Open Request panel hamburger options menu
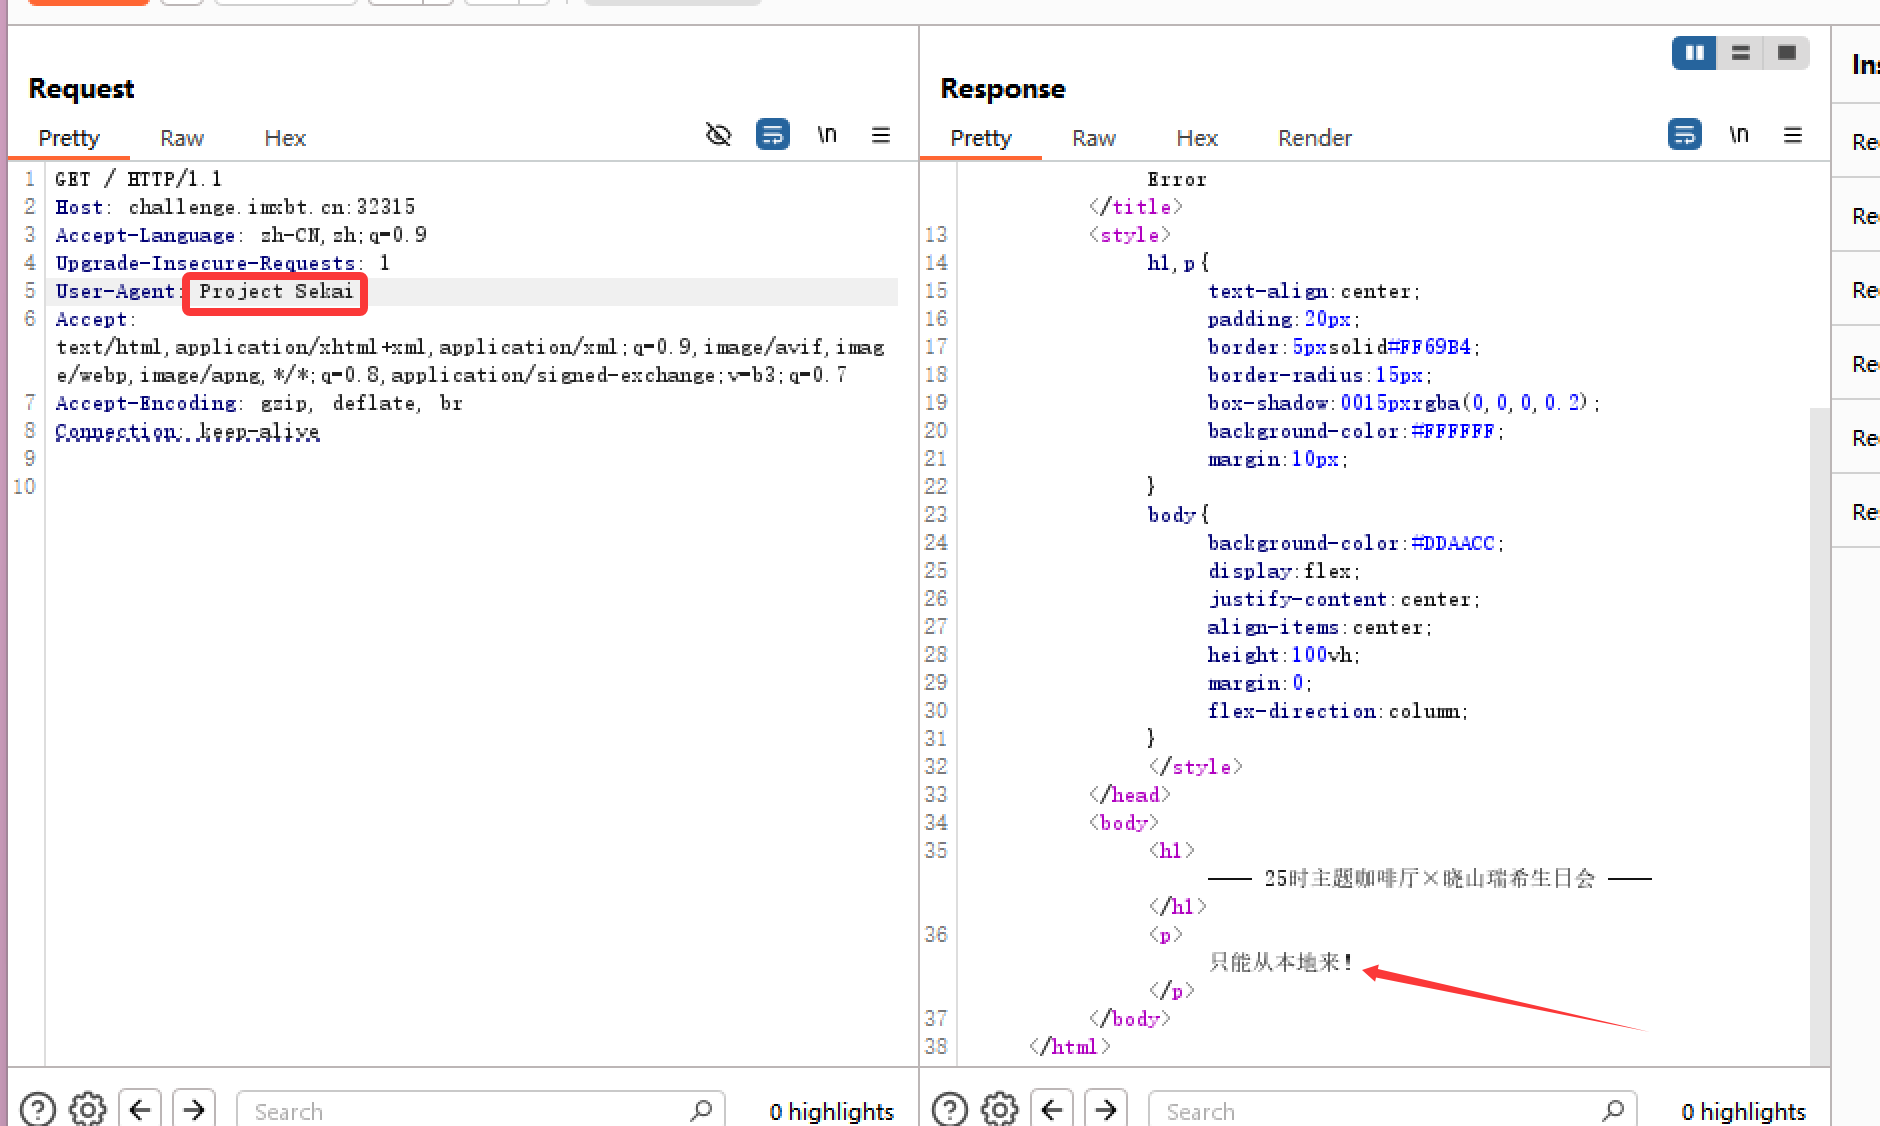Screen dimensions: 1880x1126 click(880, 135)
